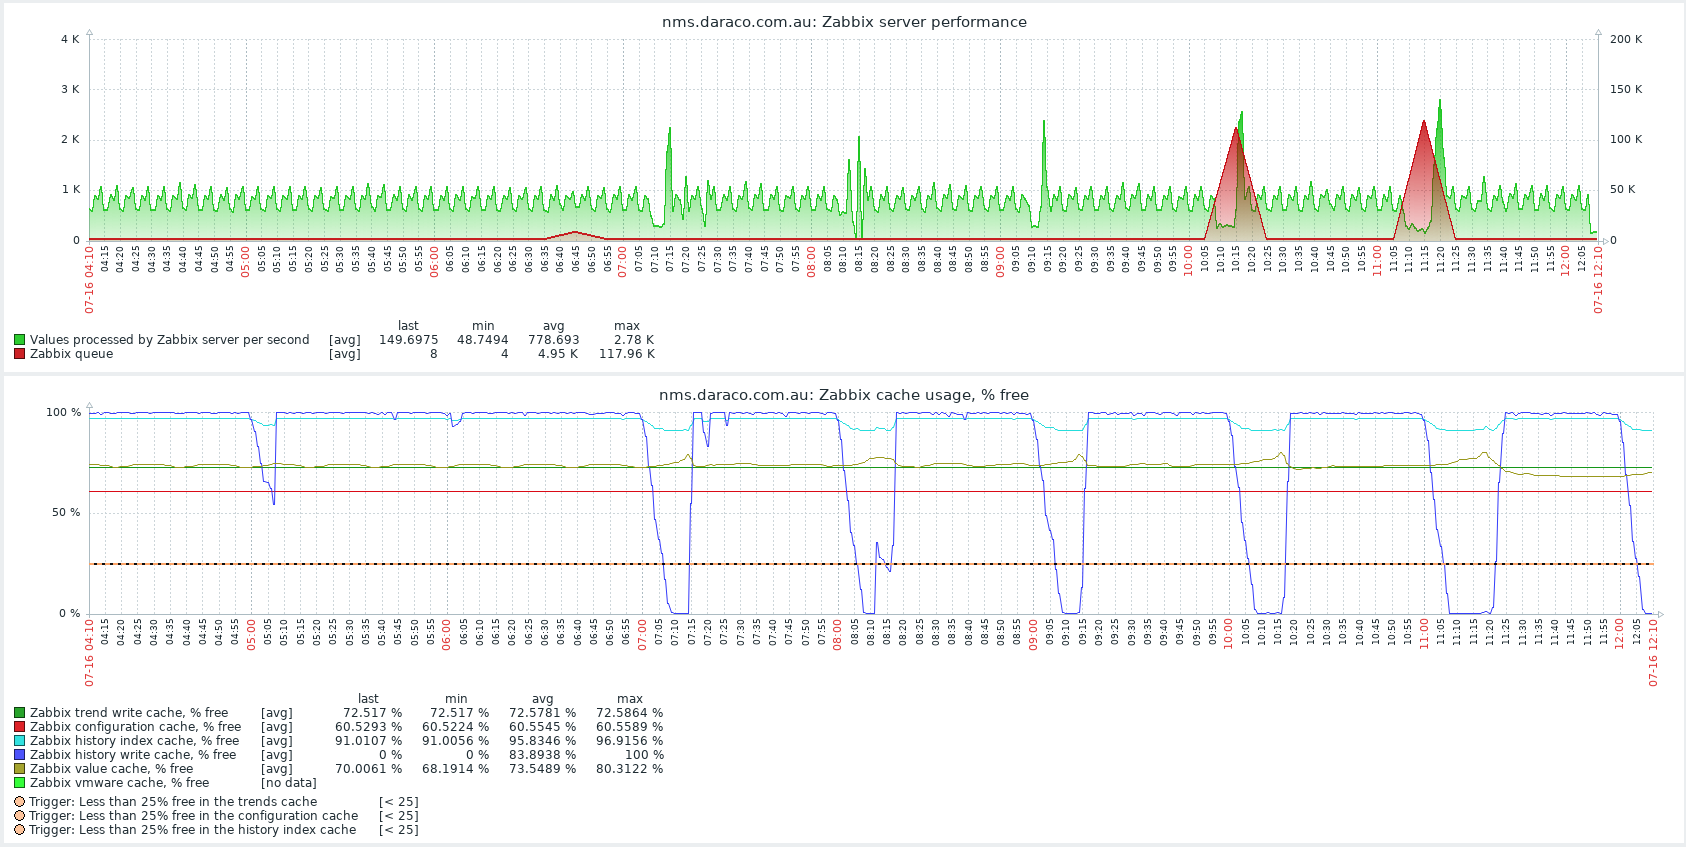Select the configuration cache last value '60.5293 %'
The width and height of the screenshot is (1686, 847).
pos(368,727)
